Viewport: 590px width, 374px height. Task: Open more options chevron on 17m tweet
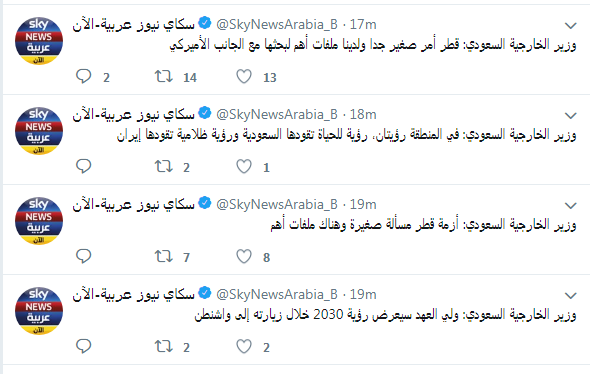pos(571,26)
